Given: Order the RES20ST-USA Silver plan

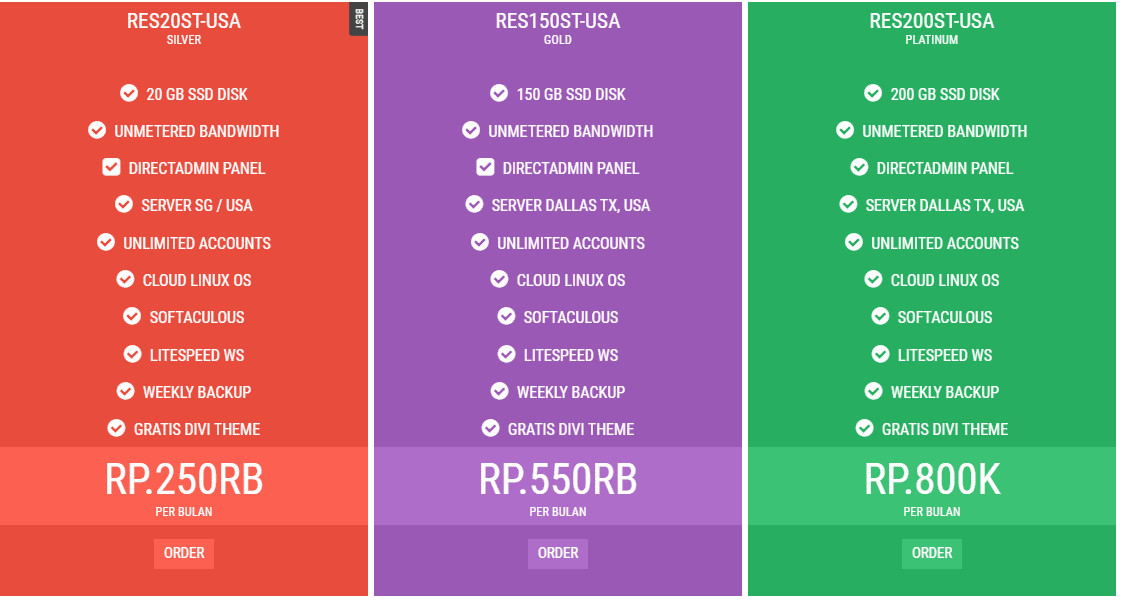Looking at the screenshot, I should (x=184, y=553).
